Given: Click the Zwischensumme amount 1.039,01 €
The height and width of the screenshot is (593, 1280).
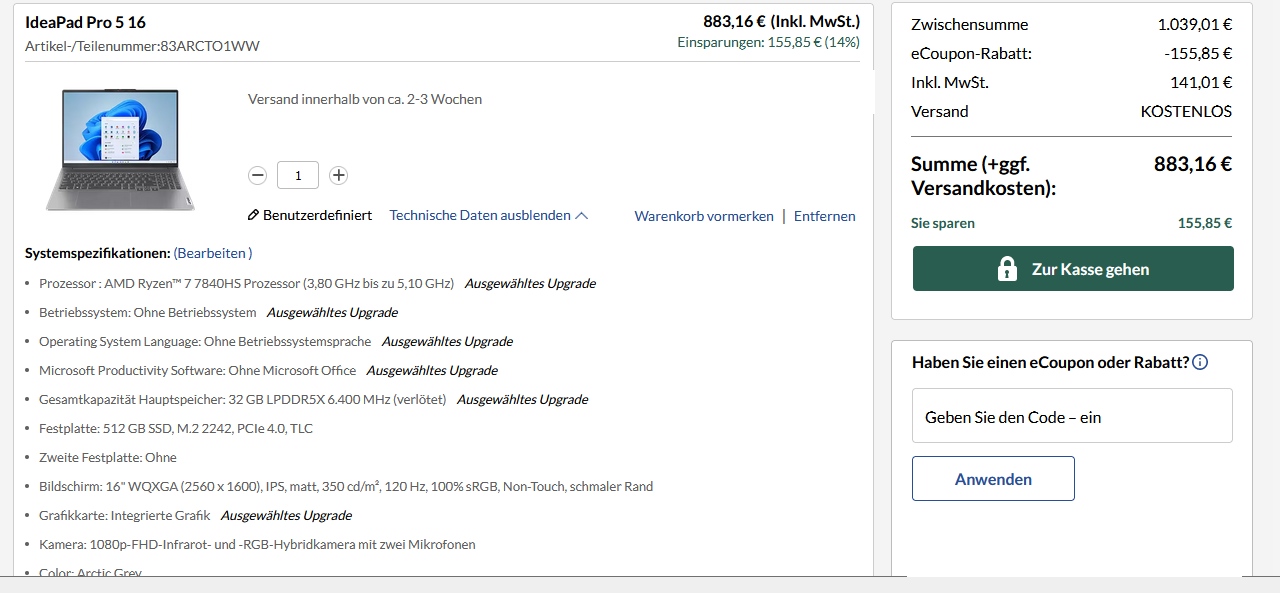Looking at the screenshot, I should coord(1195,25).
